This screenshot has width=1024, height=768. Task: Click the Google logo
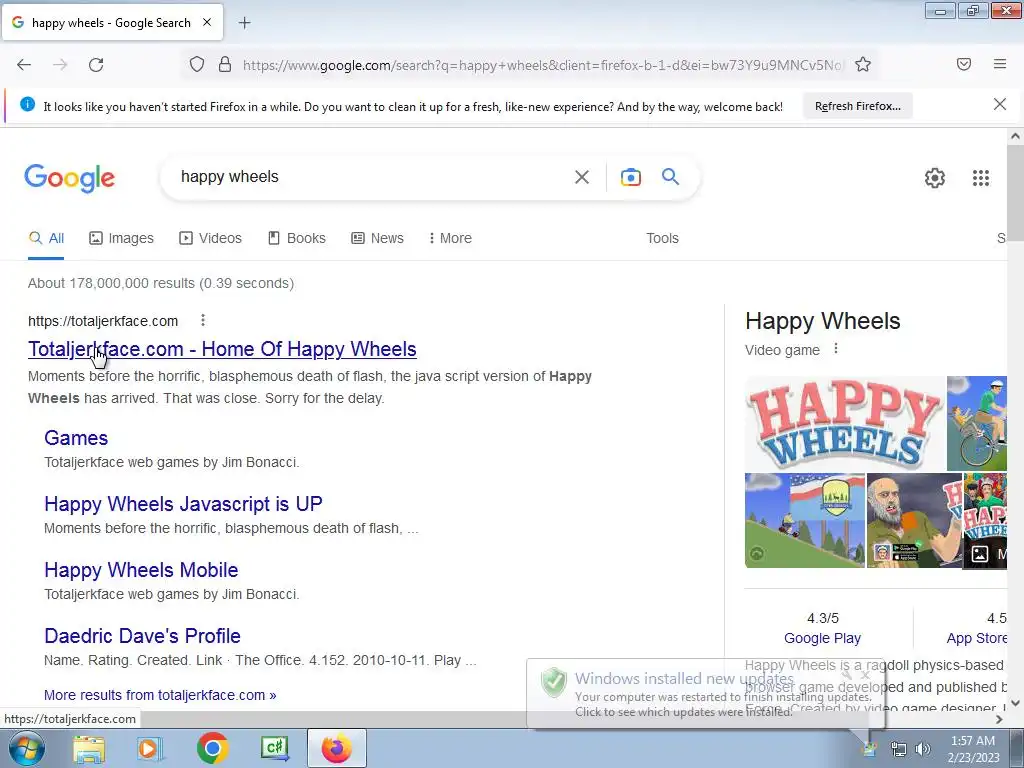pos(69,178)
